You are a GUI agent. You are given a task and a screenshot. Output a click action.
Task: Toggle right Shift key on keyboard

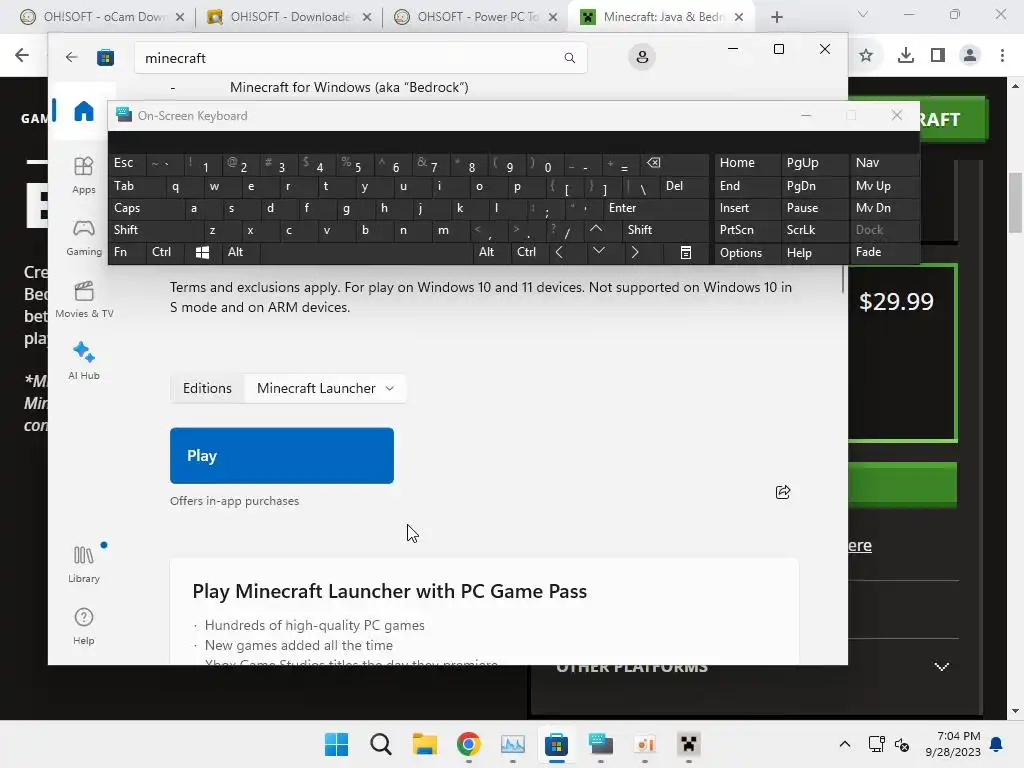665,230
